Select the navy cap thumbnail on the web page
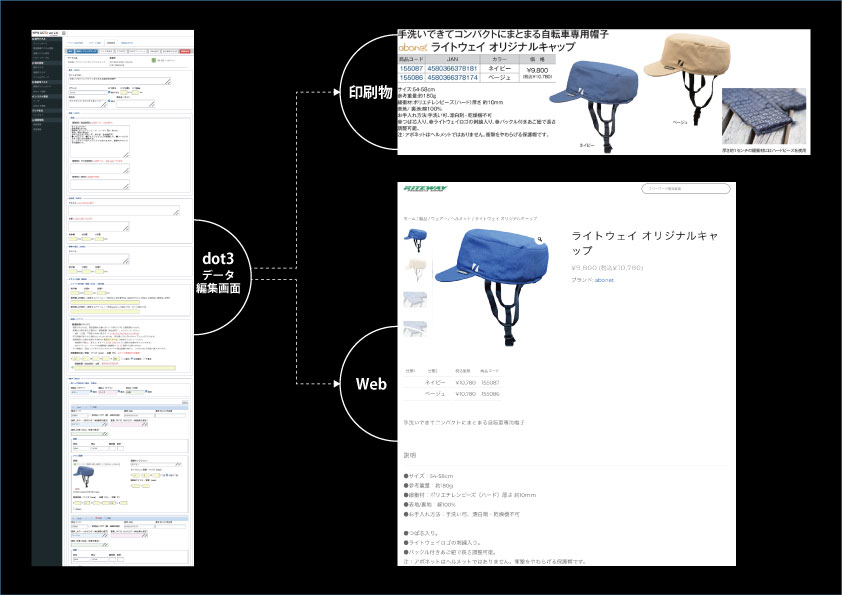 click(x=415, y=240)
